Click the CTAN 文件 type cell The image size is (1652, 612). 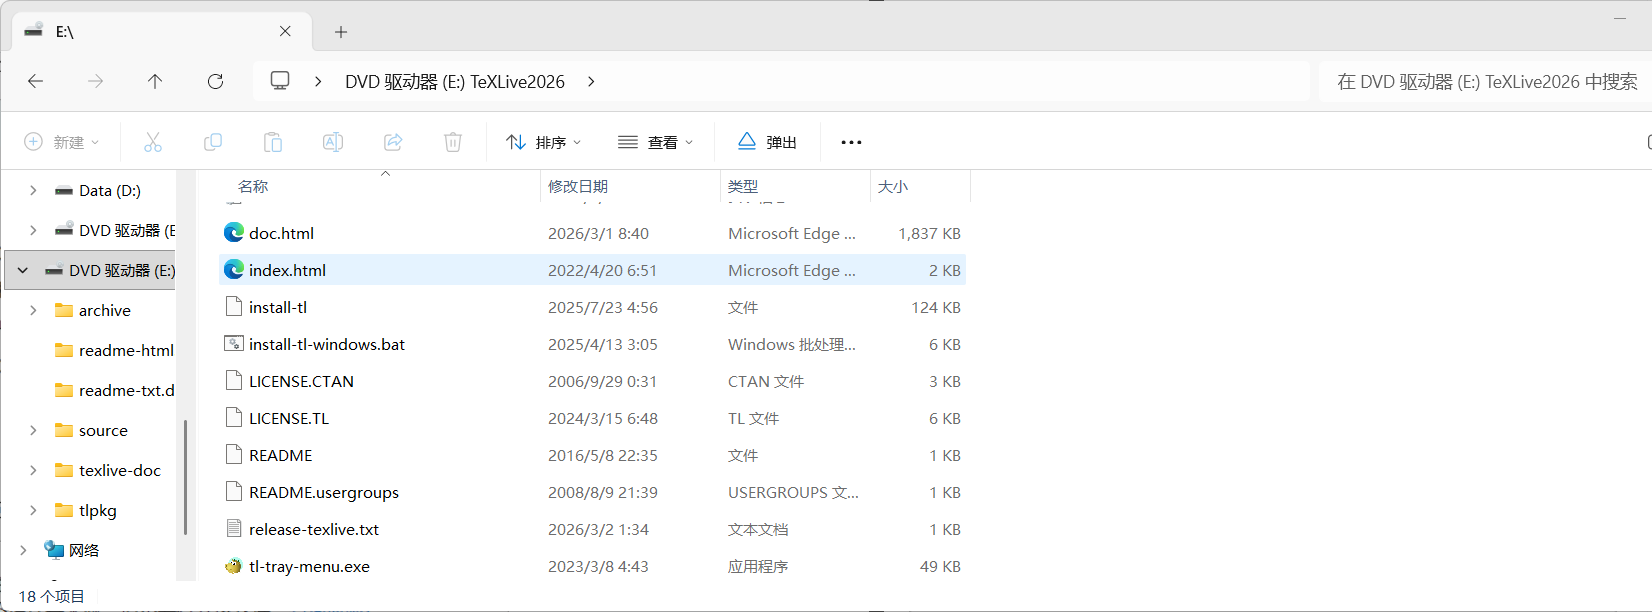click(x=766, y=381)
